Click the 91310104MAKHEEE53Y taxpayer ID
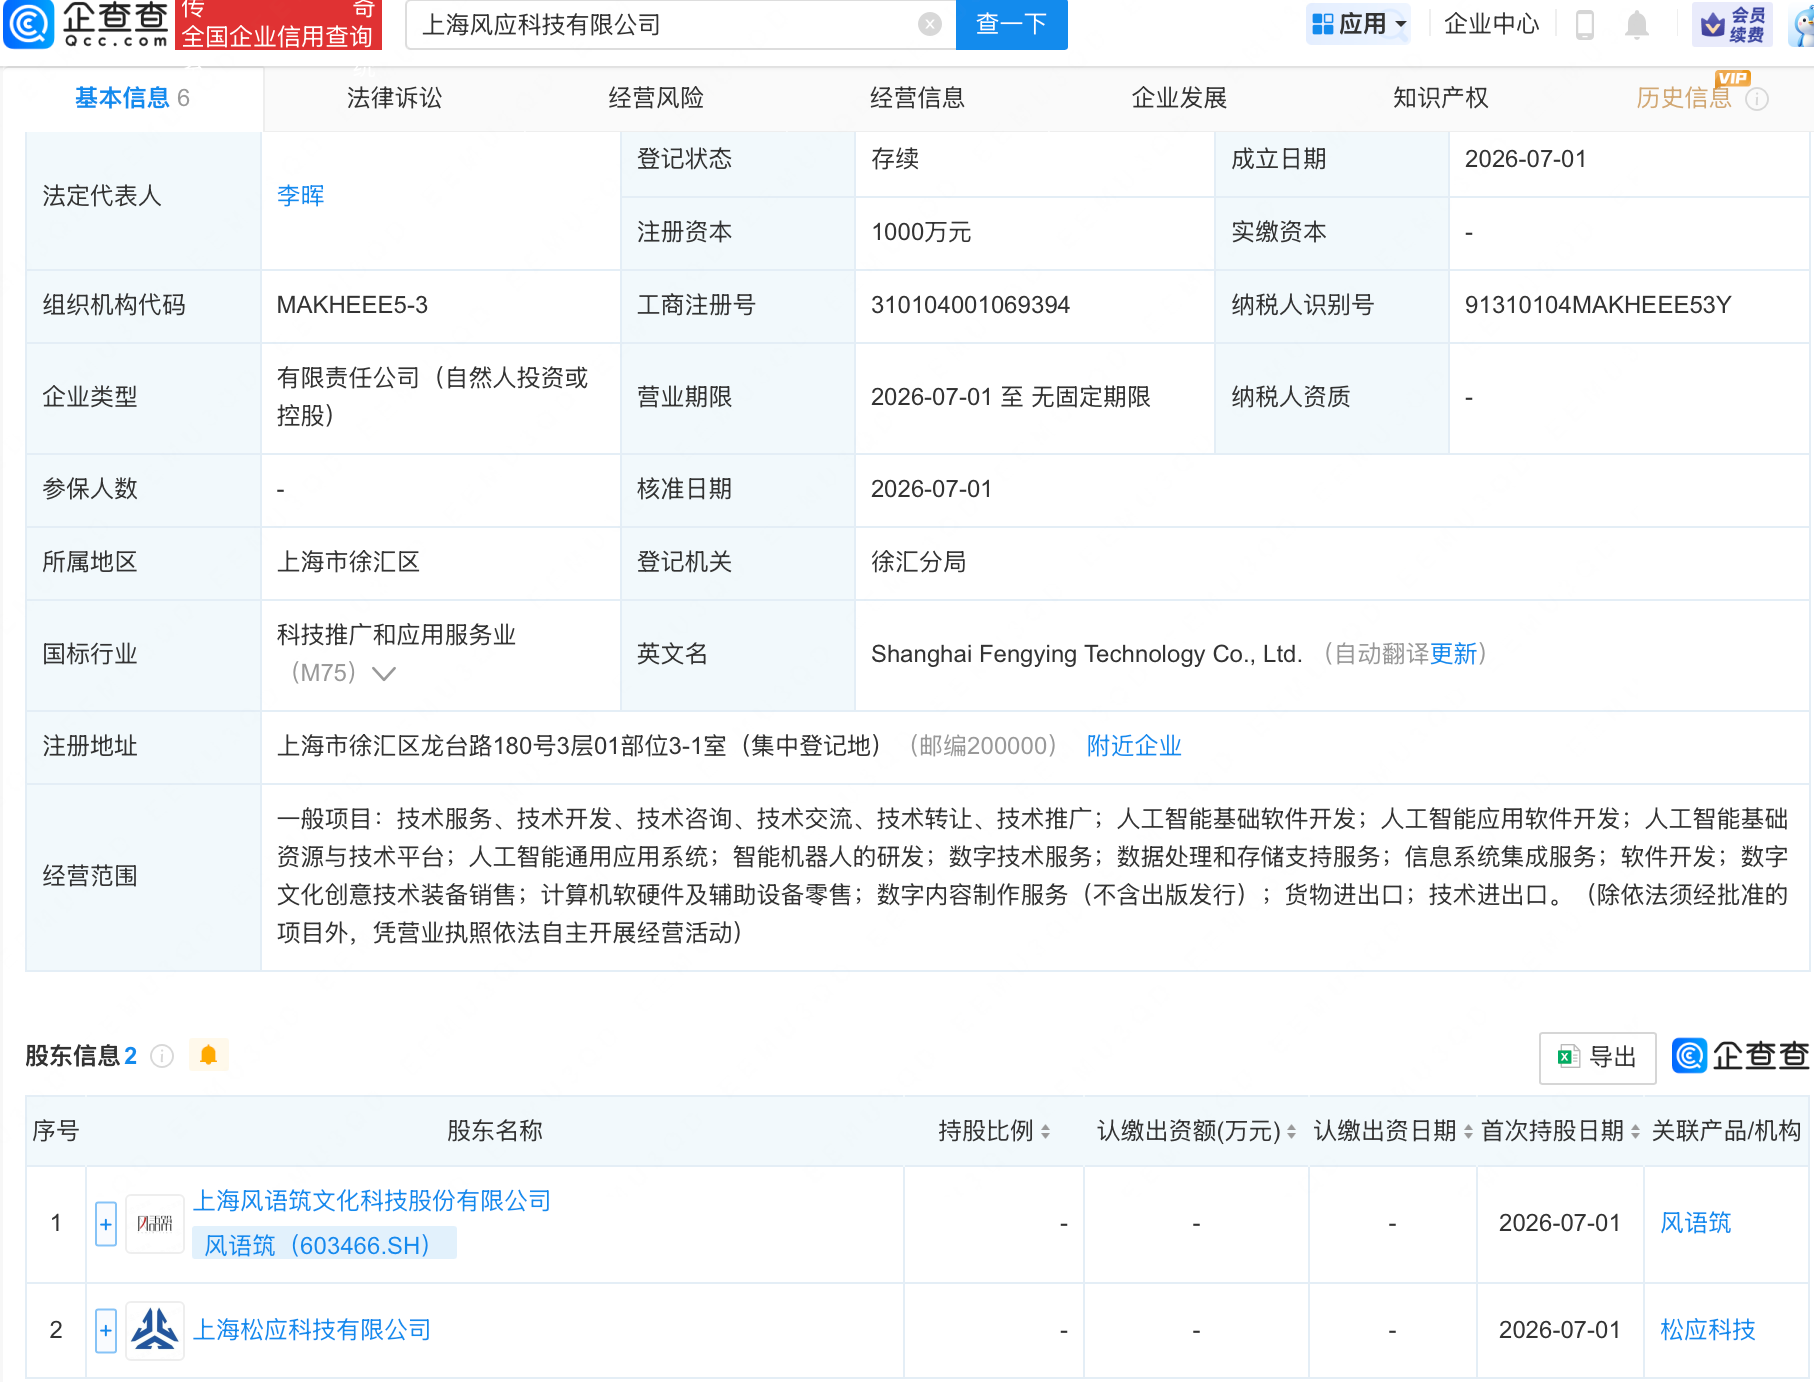 [1598, 305]
